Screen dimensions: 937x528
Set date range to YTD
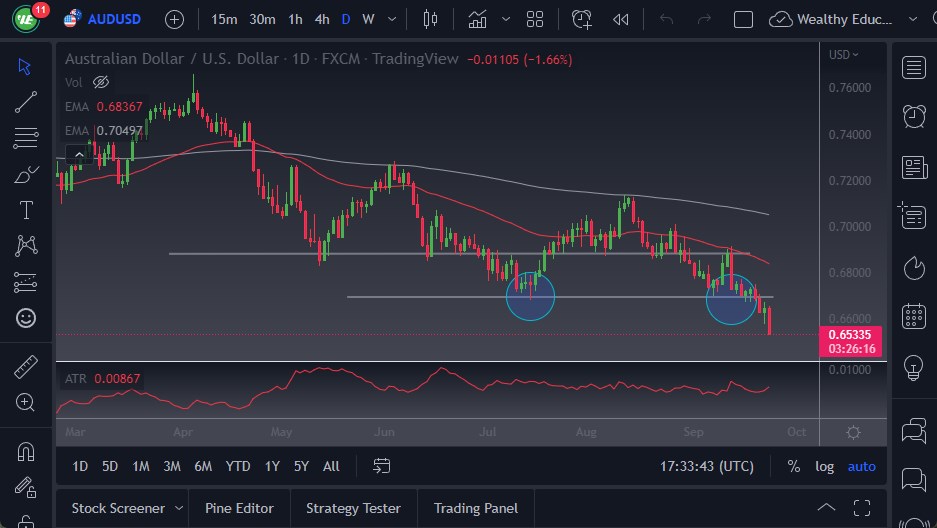[238, 466]
